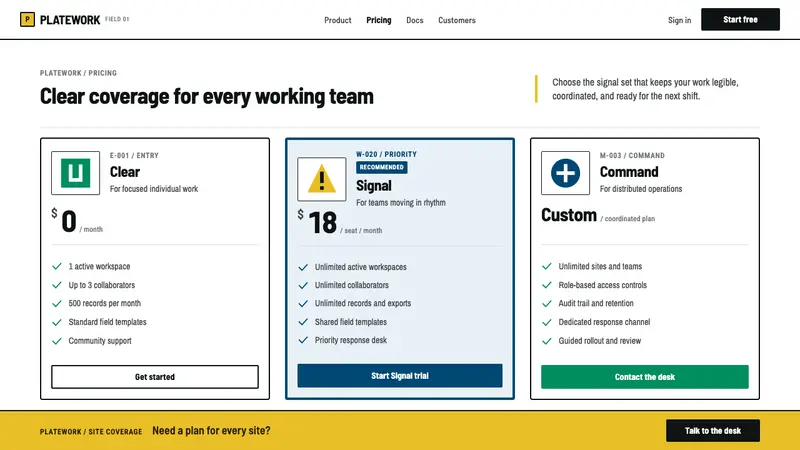Click the 'Custom' coordinated plan price
The height and width of the screenshot is (450, 800).
[x=598, y=215]
